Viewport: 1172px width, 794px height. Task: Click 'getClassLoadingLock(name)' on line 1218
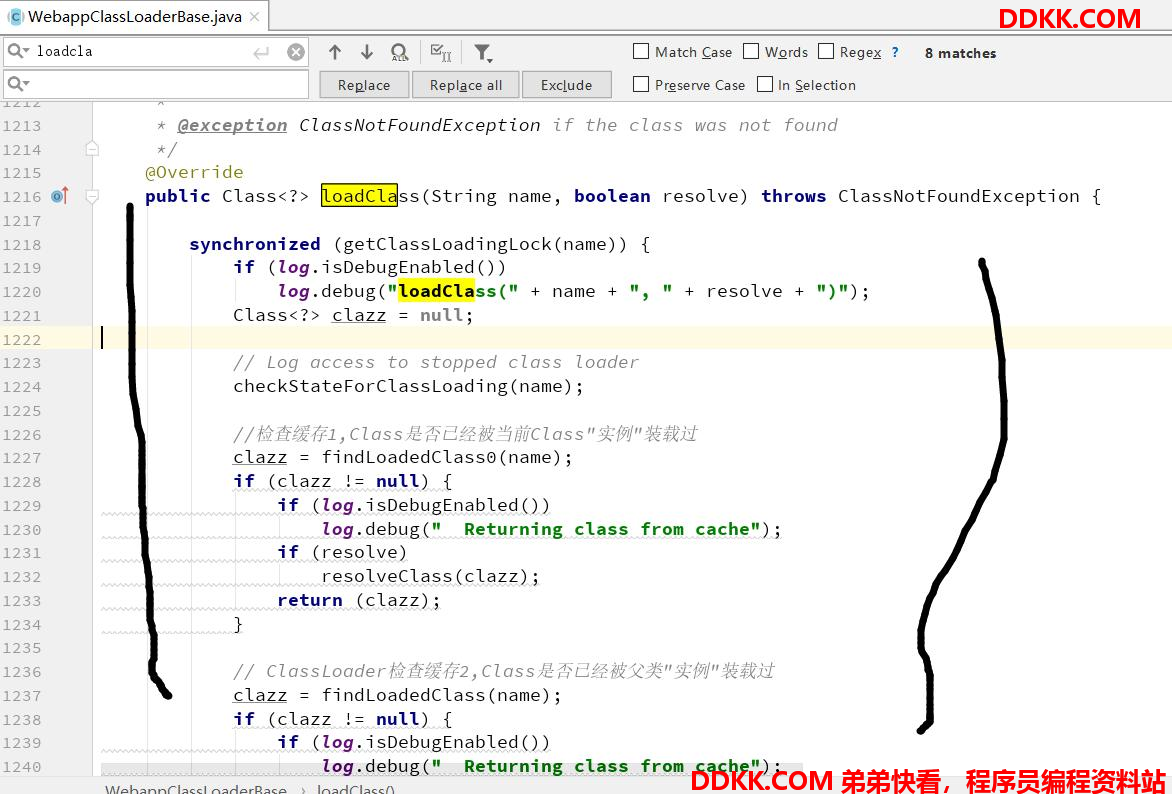coord(481,244)
